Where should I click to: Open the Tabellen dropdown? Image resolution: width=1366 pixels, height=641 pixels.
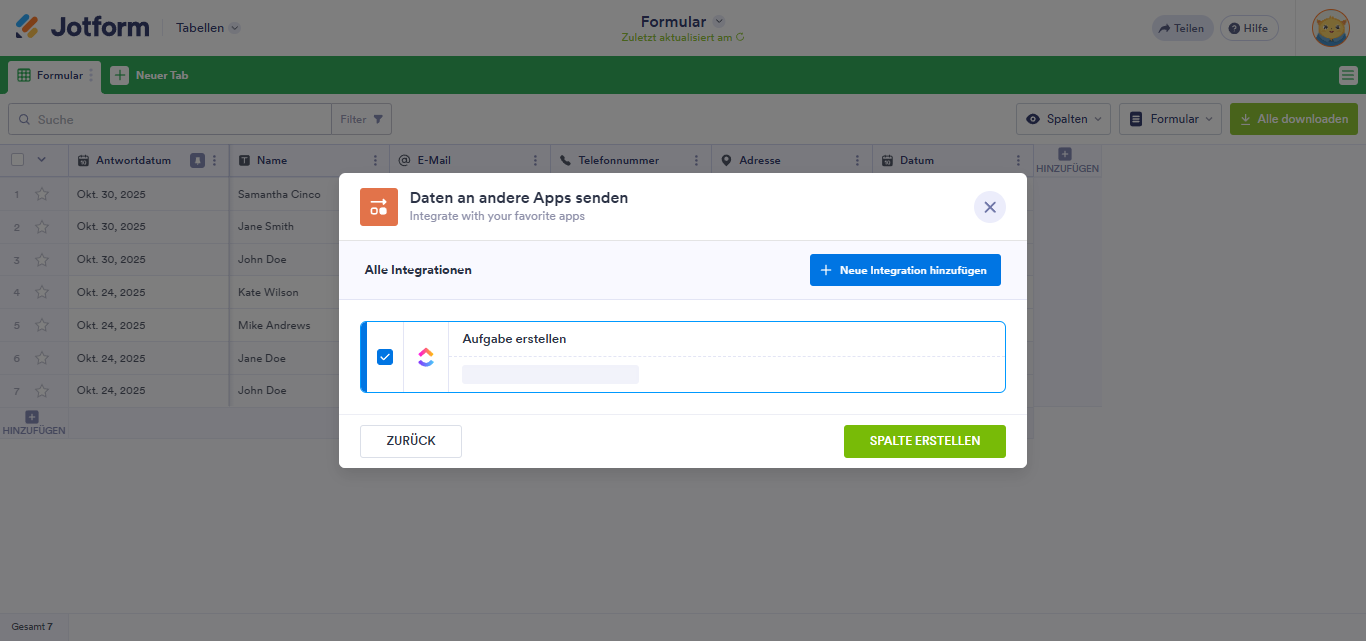(x=207, y=28)
